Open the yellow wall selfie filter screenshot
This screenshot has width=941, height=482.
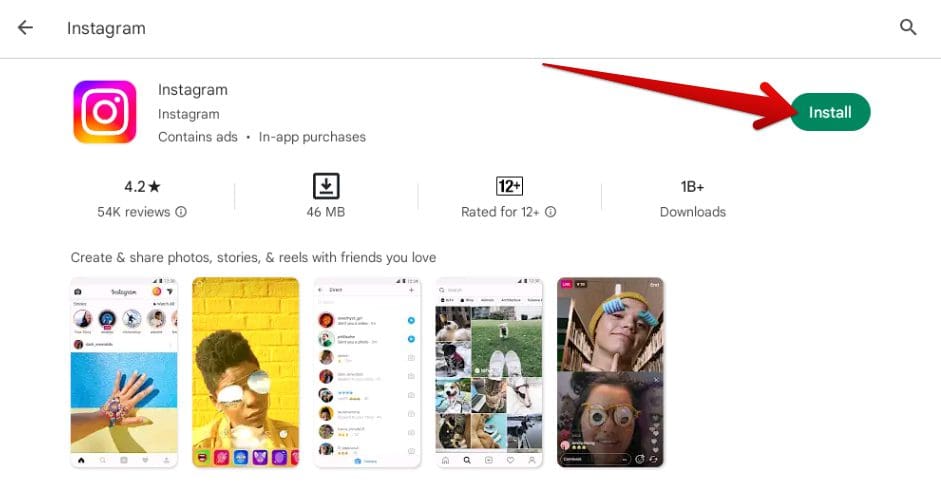coord(245,372)
